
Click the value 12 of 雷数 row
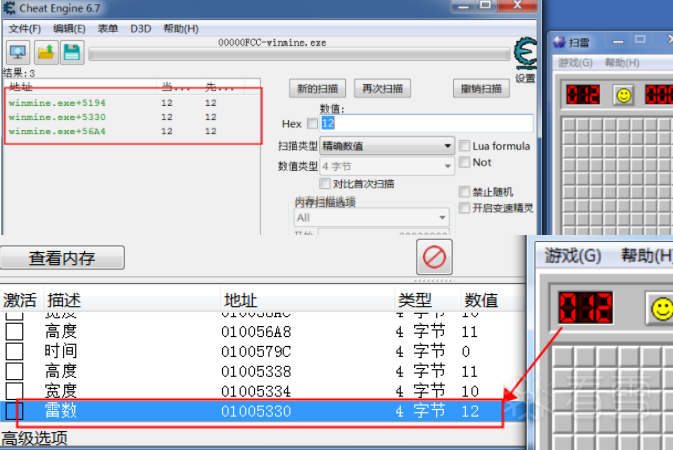[470, 411]
